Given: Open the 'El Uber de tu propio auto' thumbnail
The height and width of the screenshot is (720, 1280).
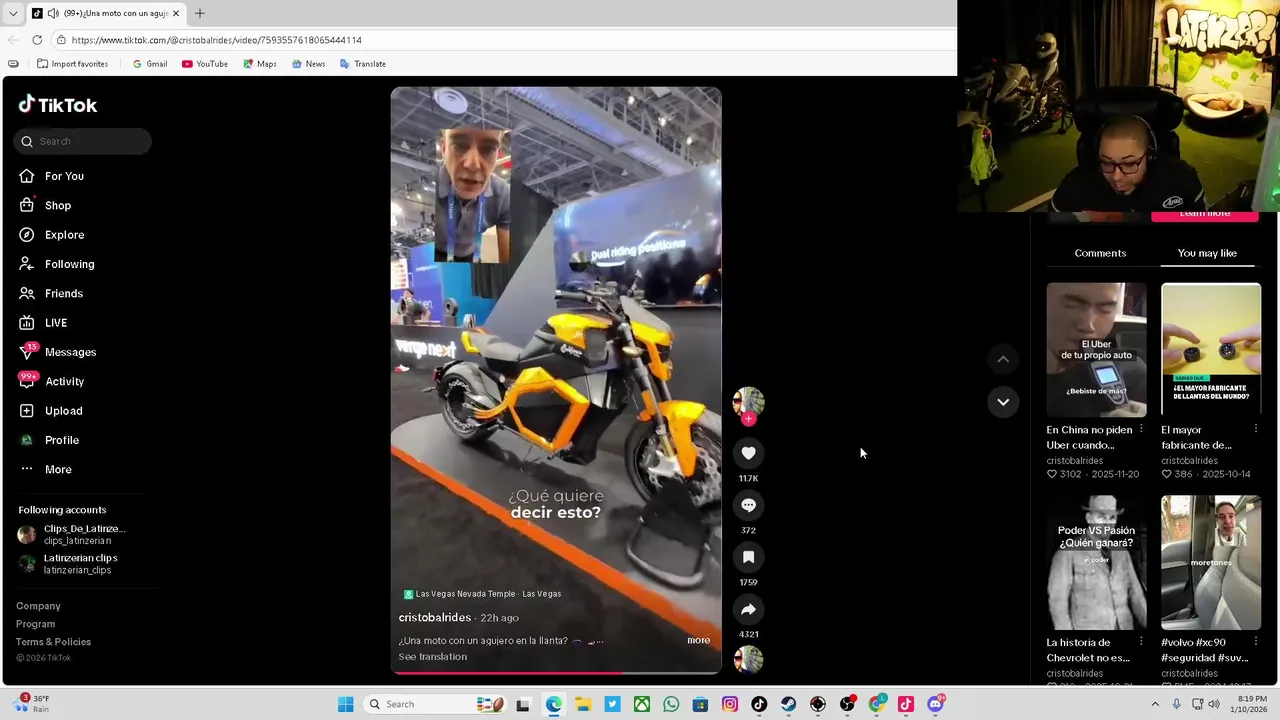Looking at the screenshot, I should (x=1096, y=350).
